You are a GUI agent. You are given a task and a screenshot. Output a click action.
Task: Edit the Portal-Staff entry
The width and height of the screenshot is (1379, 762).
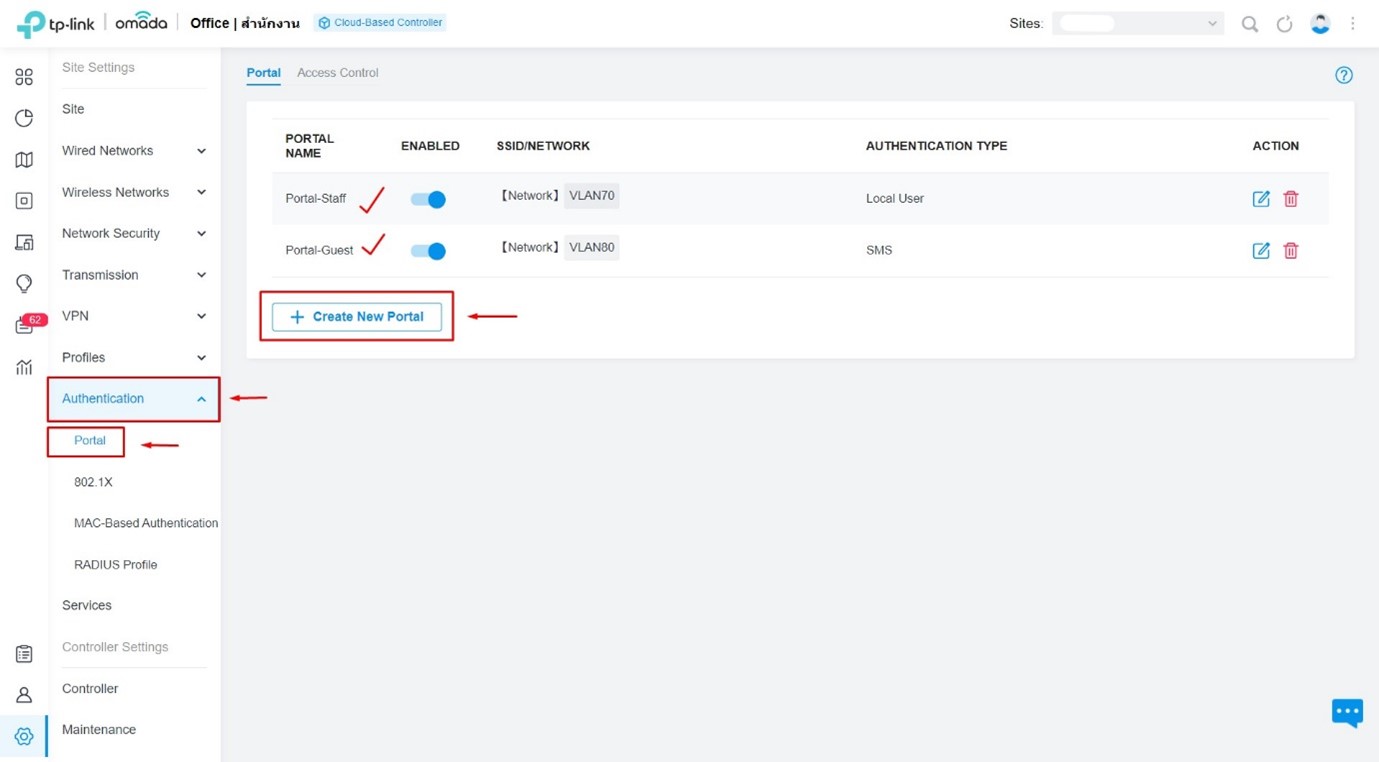click(1260, 199)
